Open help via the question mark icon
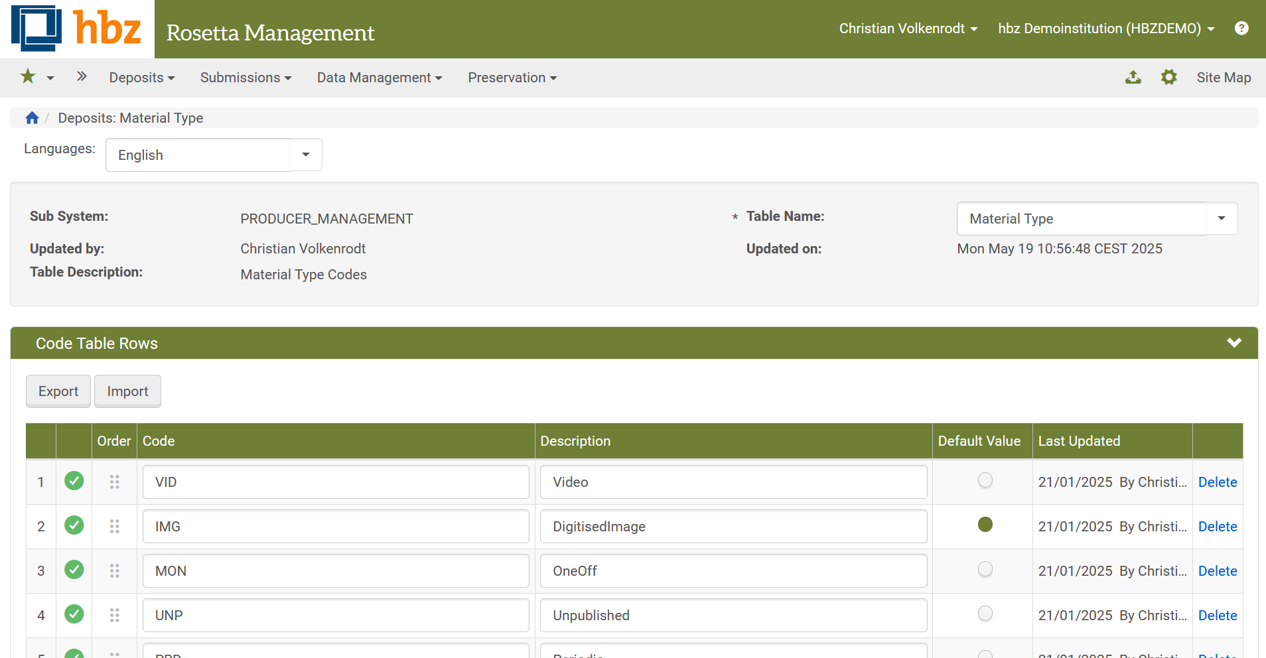 point(1241,28)
